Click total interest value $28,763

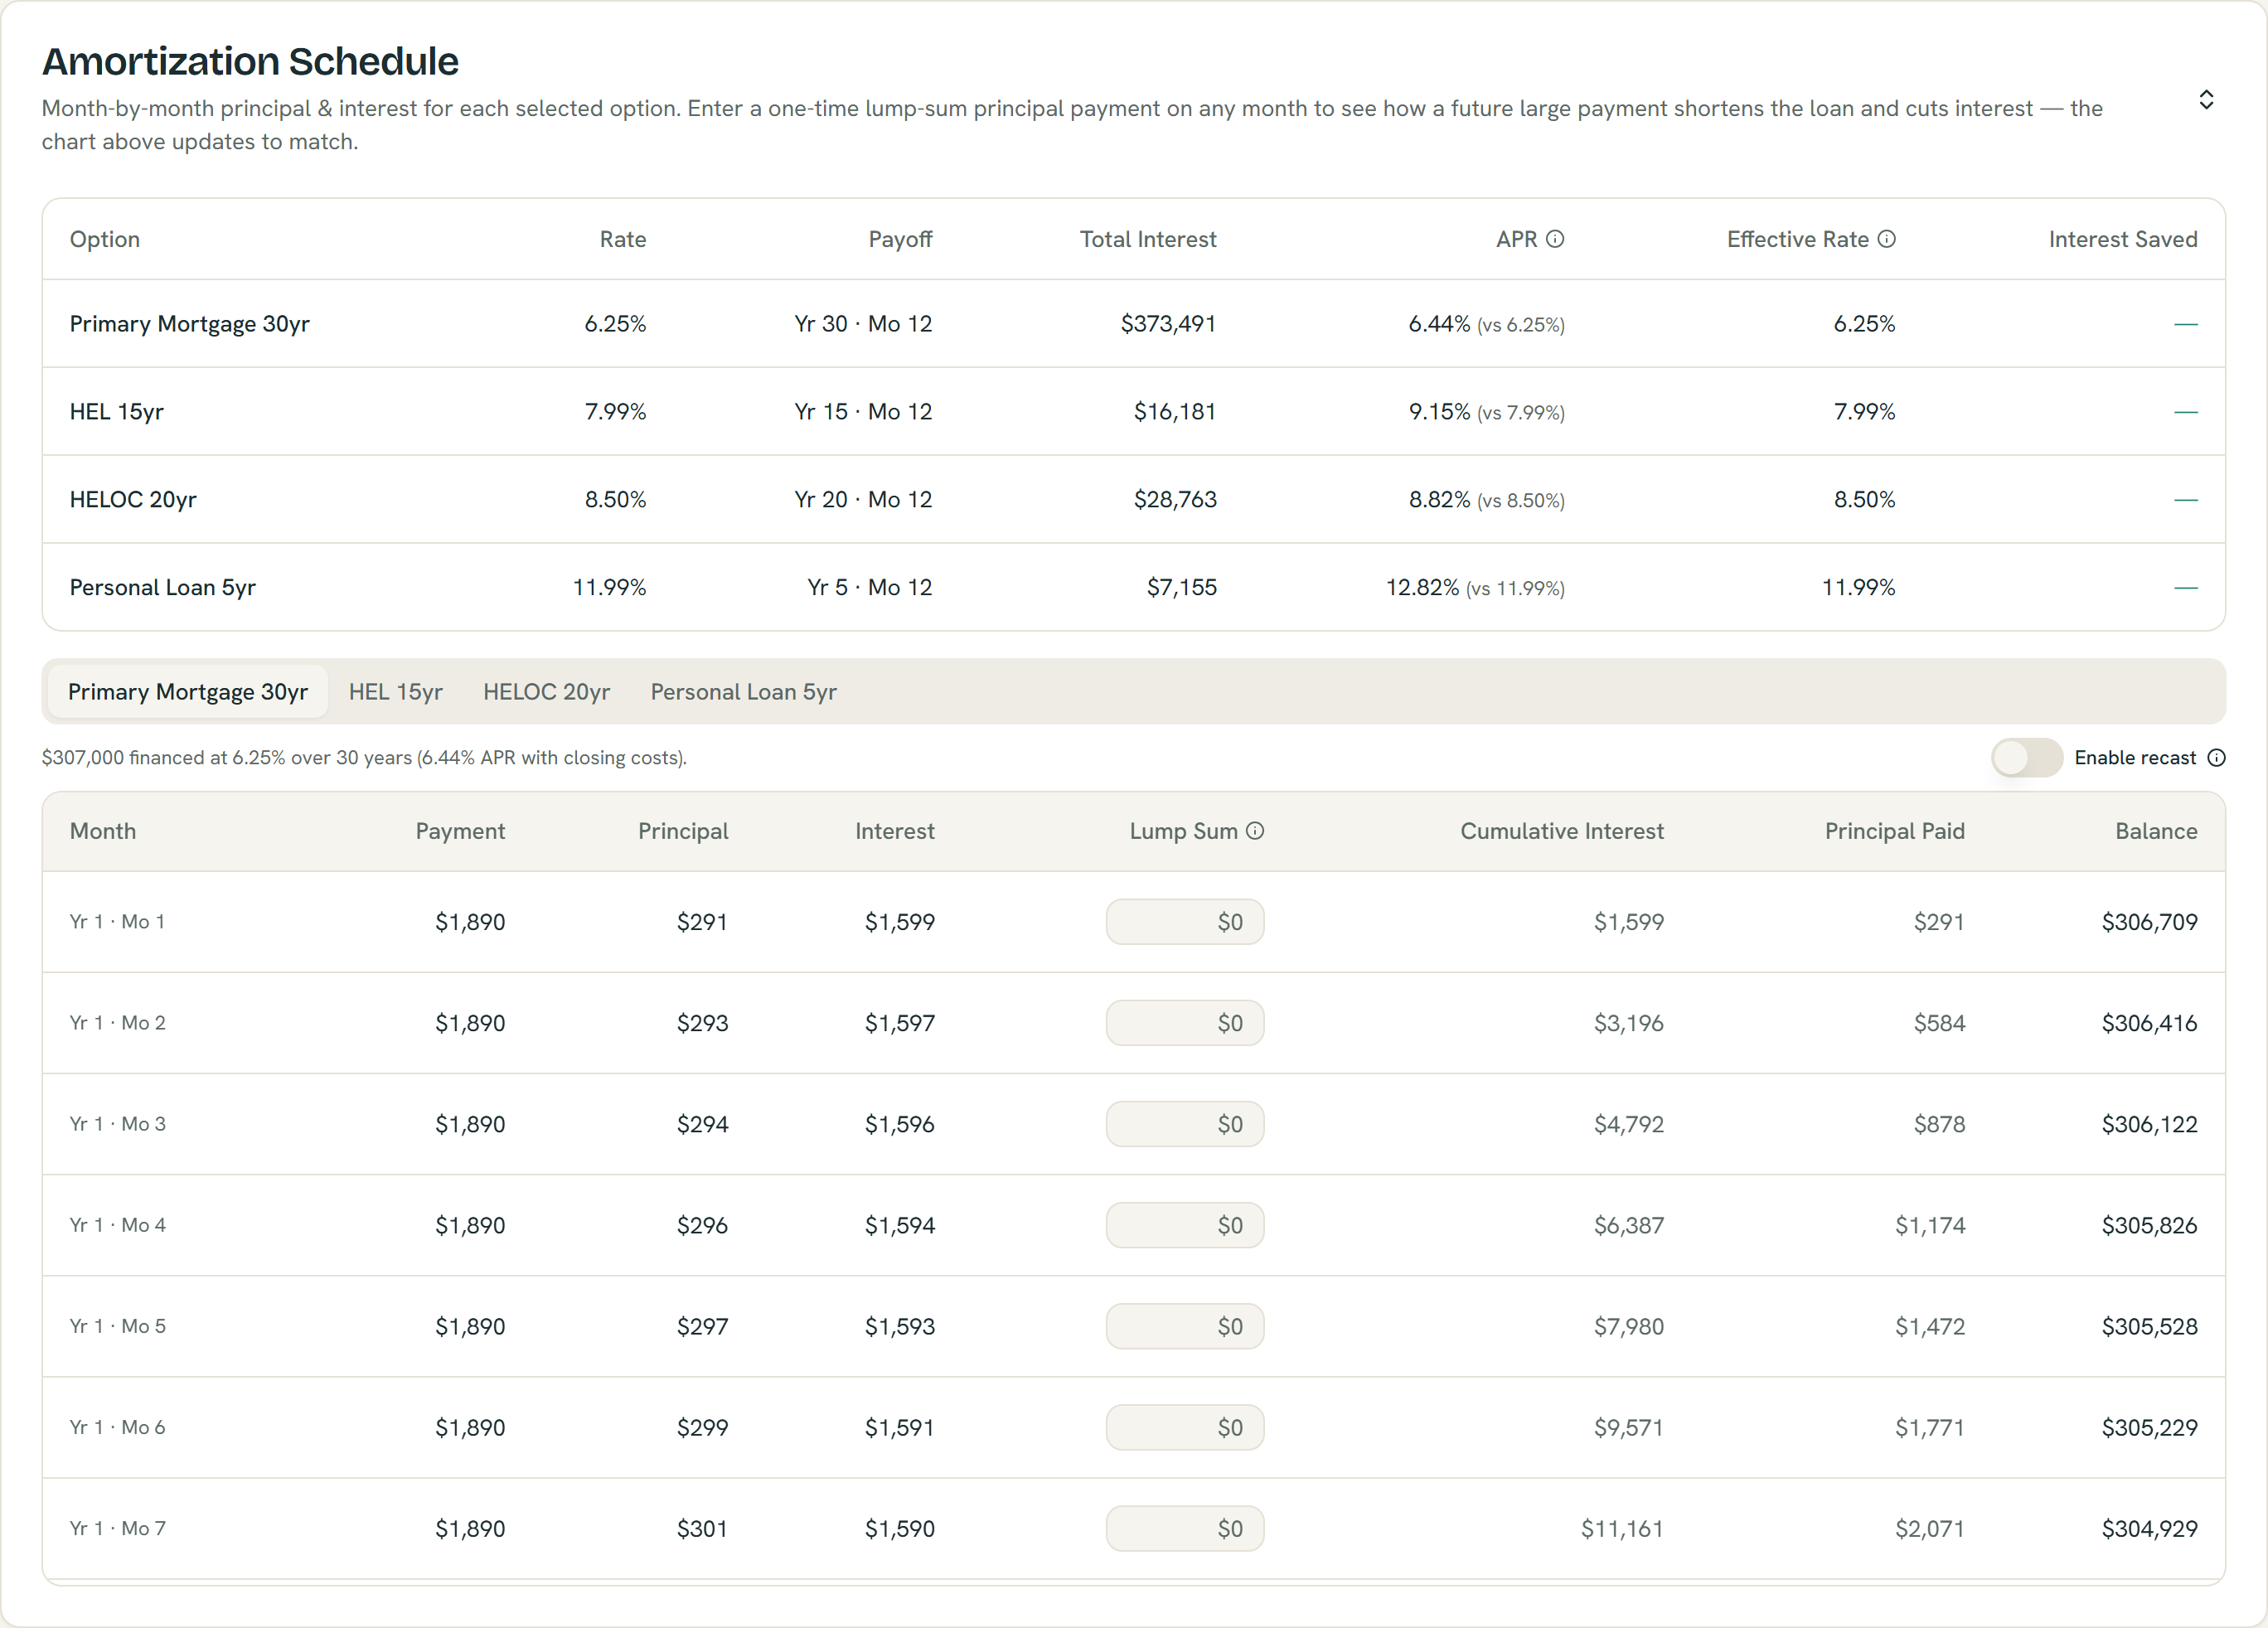pyautogui.click(x=1175, y=500)
